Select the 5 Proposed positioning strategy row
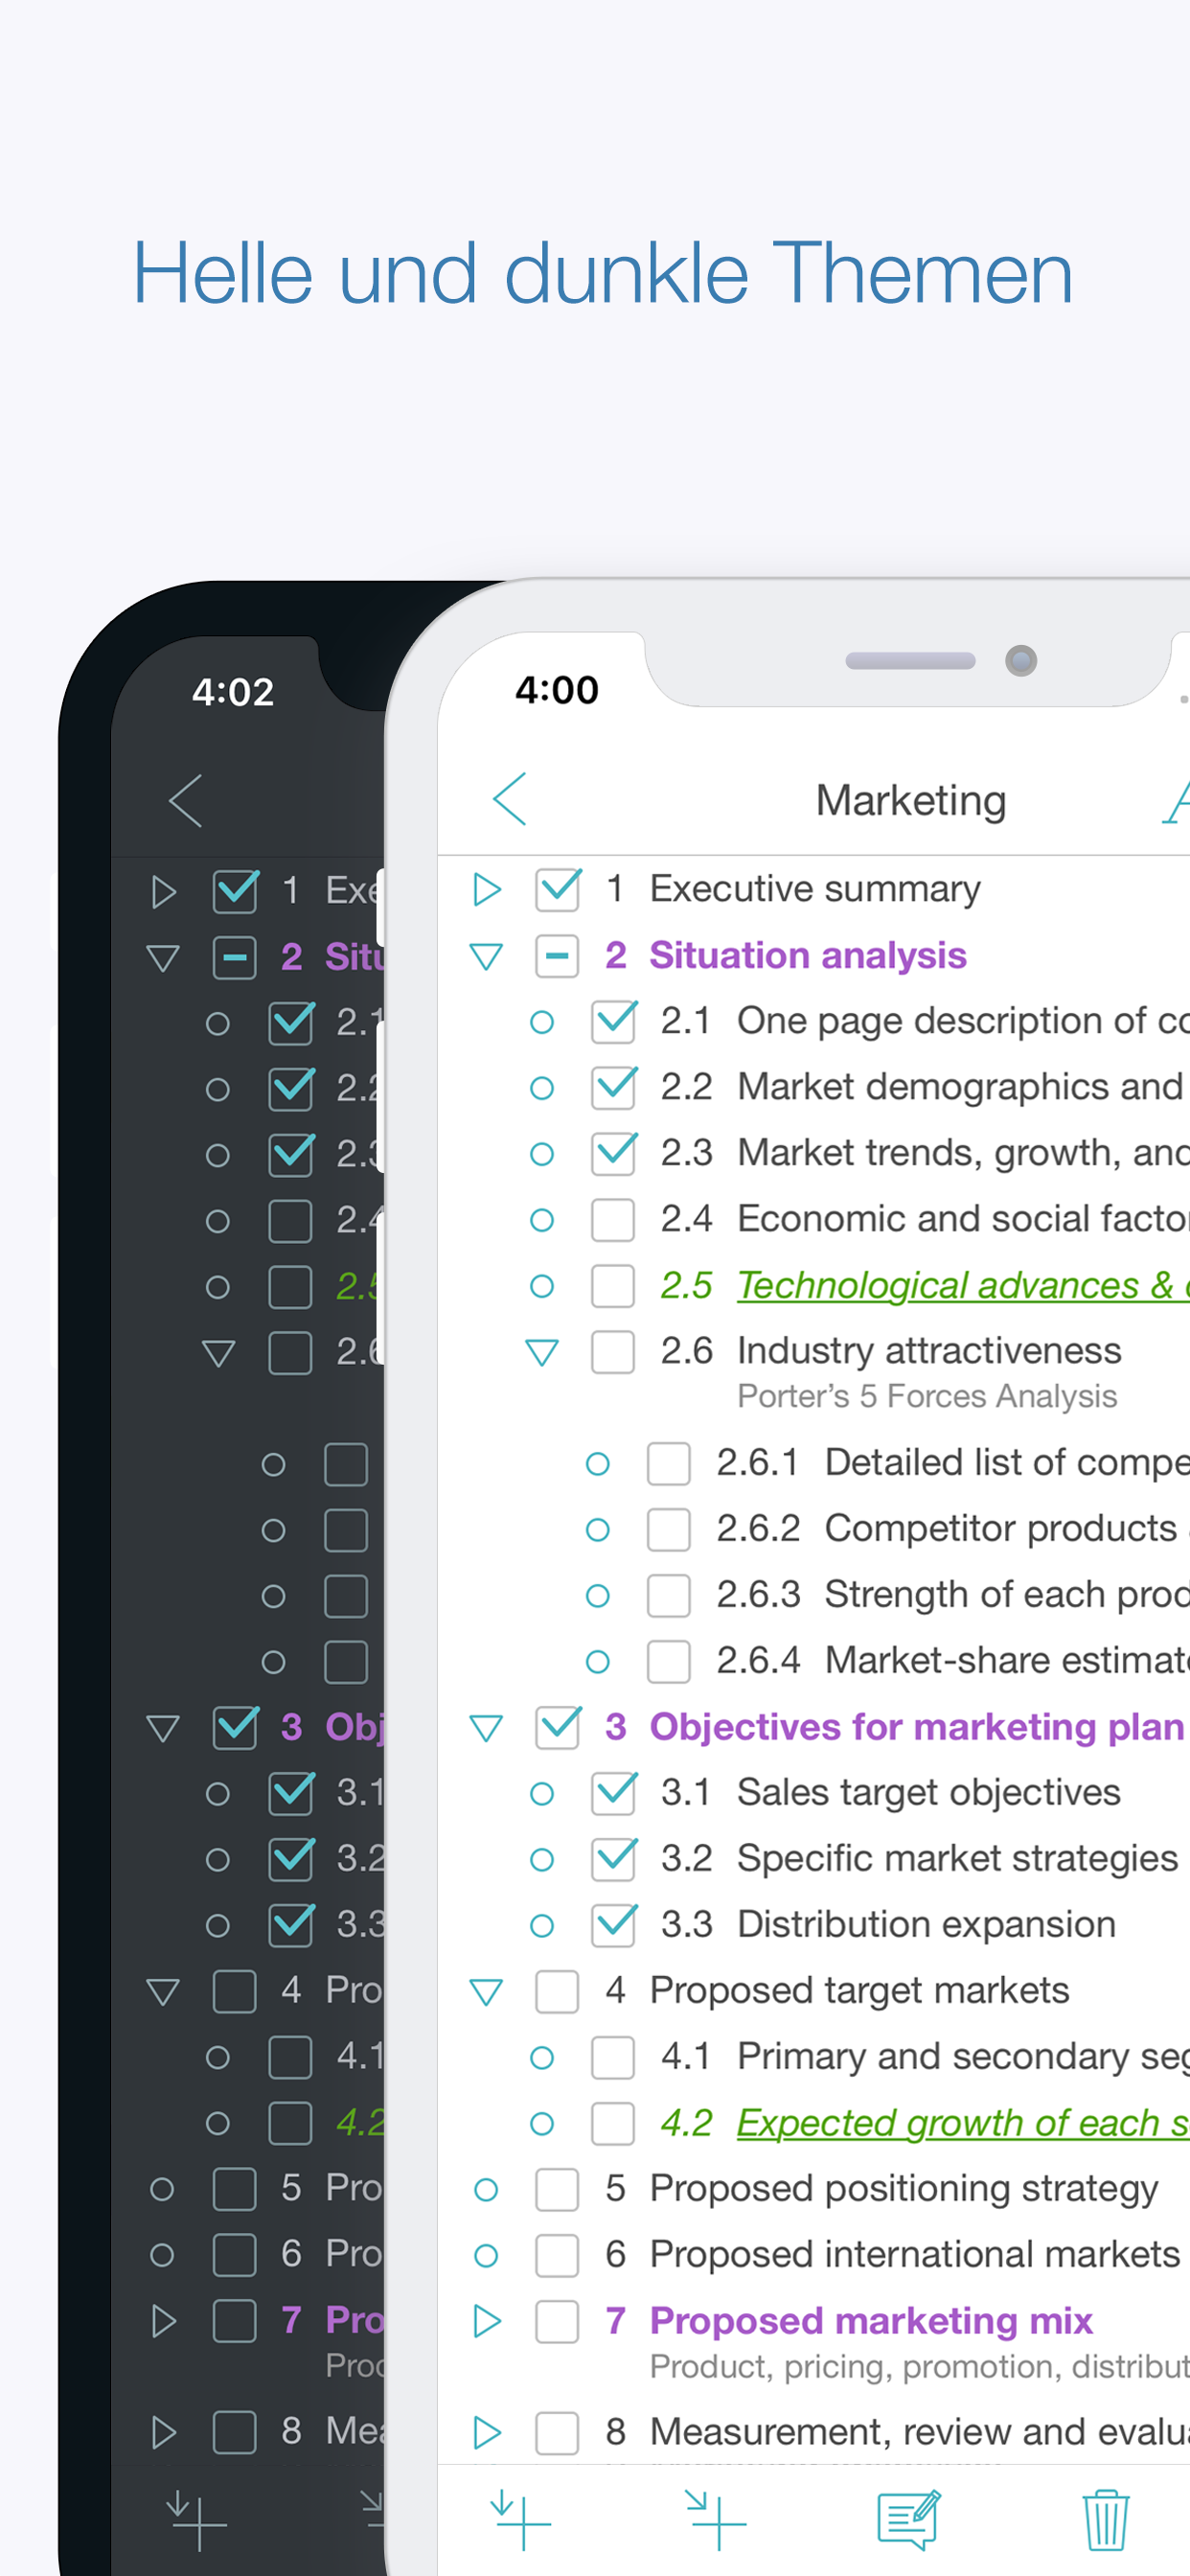 (903, 2189)
